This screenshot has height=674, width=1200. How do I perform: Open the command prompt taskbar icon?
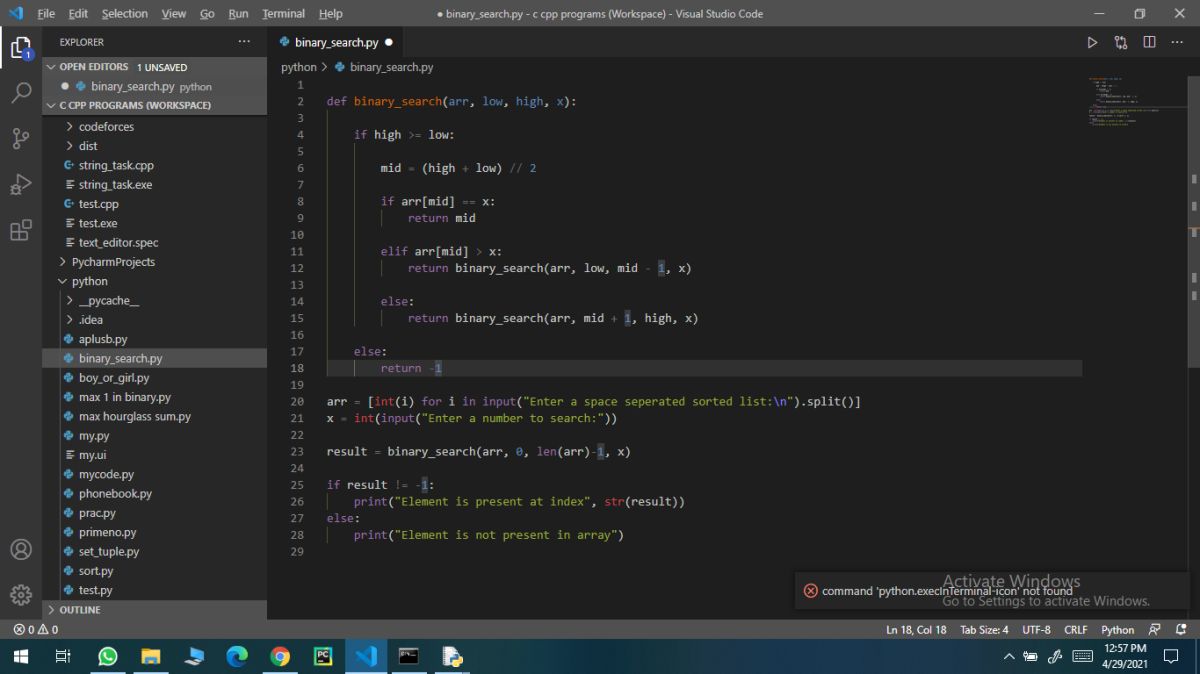pos(408,656)
